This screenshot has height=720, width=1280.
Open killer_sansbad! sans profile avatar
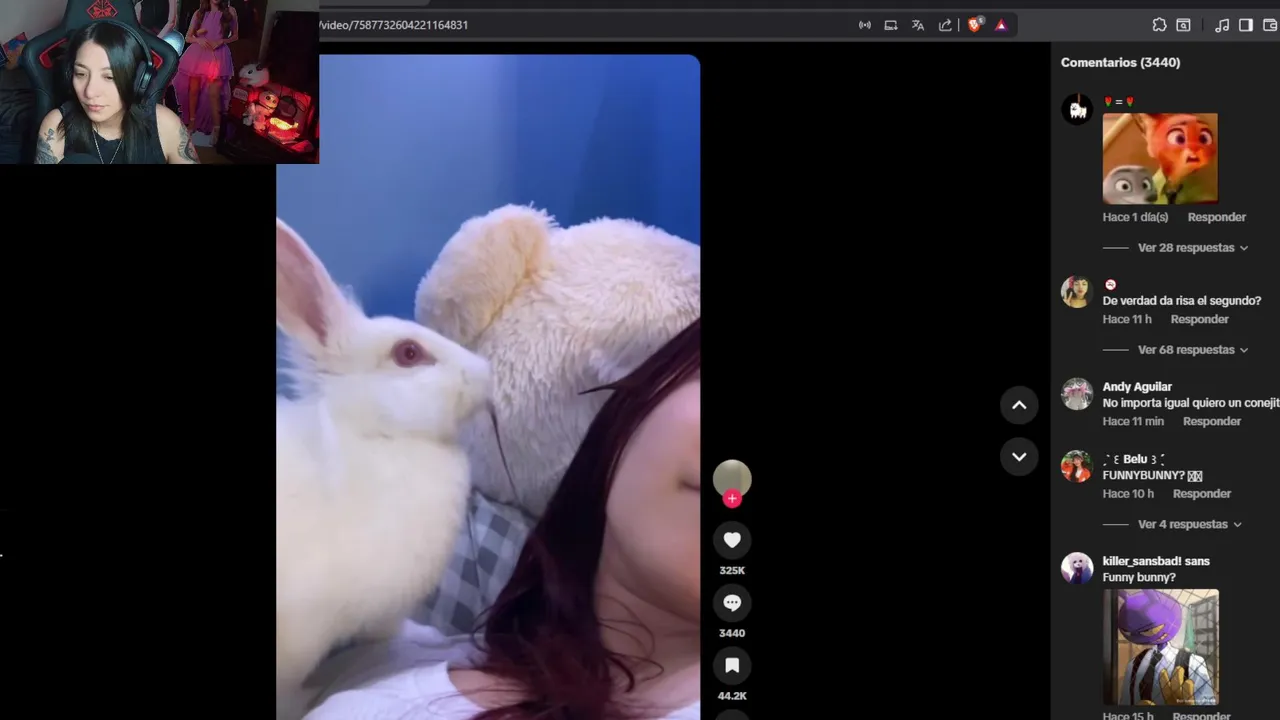(x=1077, y=568)
